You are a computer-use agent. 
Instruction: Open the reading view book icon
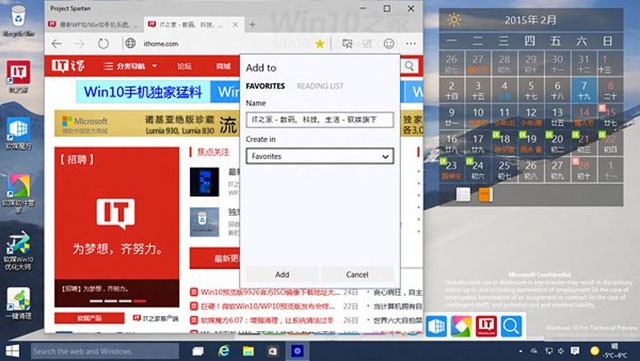click(x=347, y=44)
